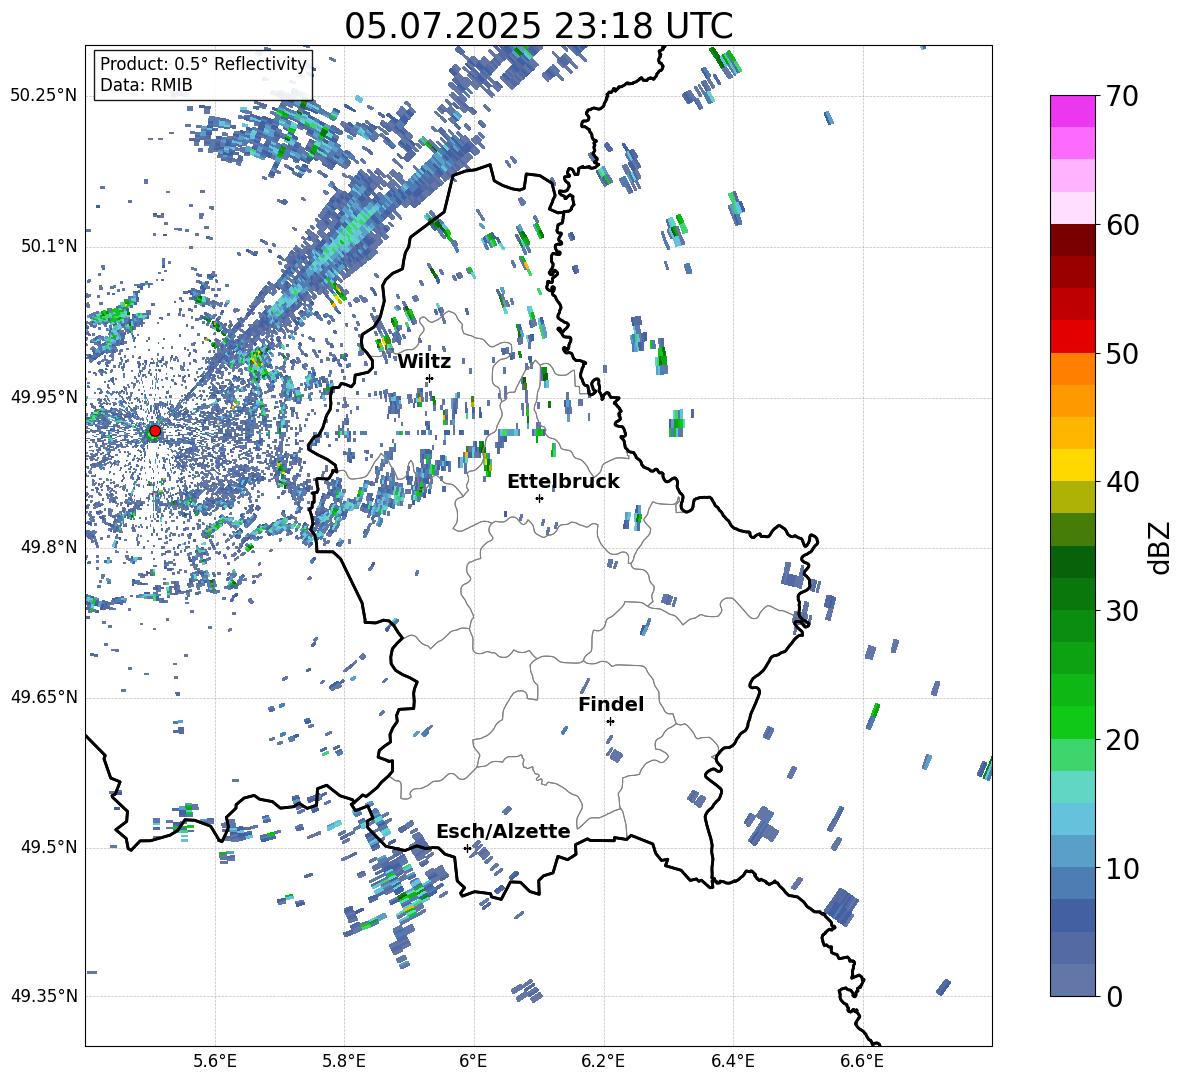The width and height of the screenshot is (1184, 1081).
Task: Click the 49.65°N latitude label
Action: [44, 697]
